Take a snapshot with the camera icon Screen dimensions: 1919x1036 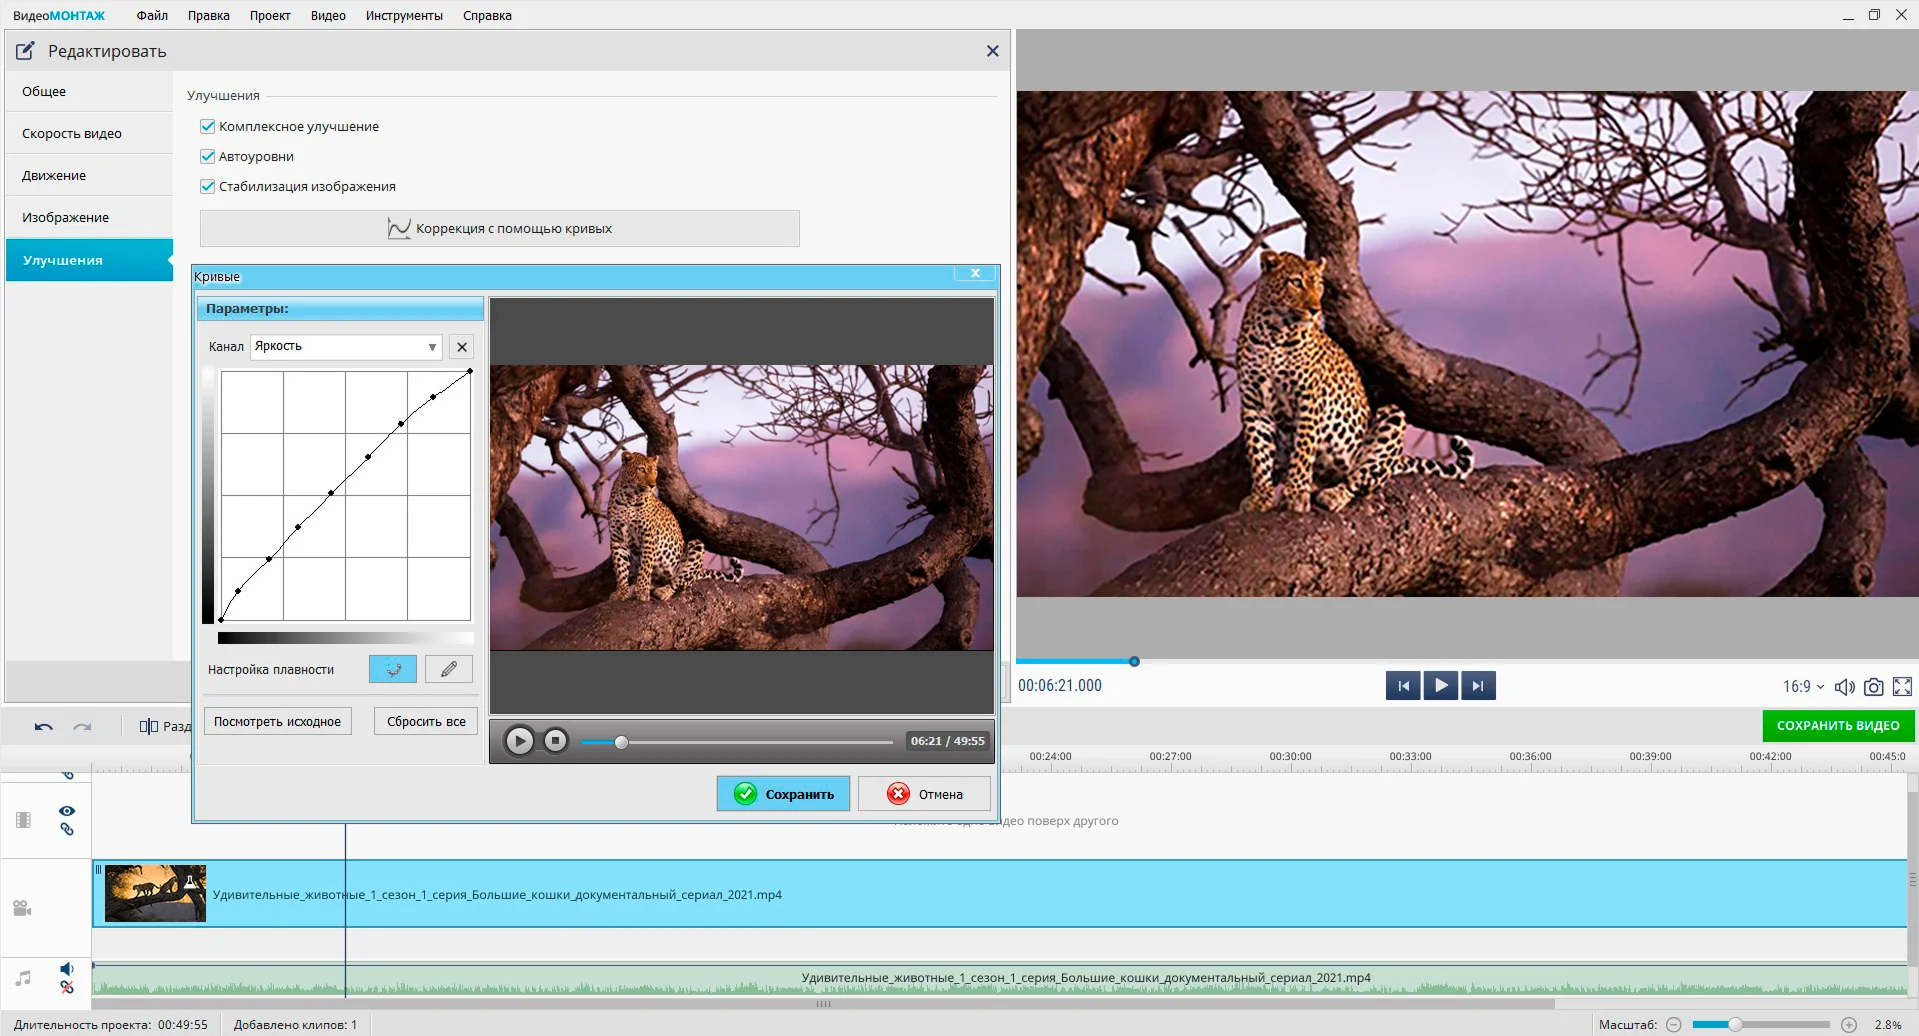click(1873, 687)
